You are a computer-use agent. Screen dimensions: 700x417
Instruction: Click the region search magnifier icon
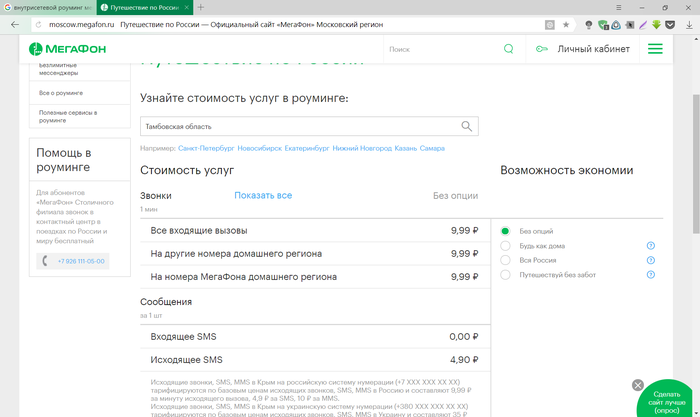click(466, 127)
